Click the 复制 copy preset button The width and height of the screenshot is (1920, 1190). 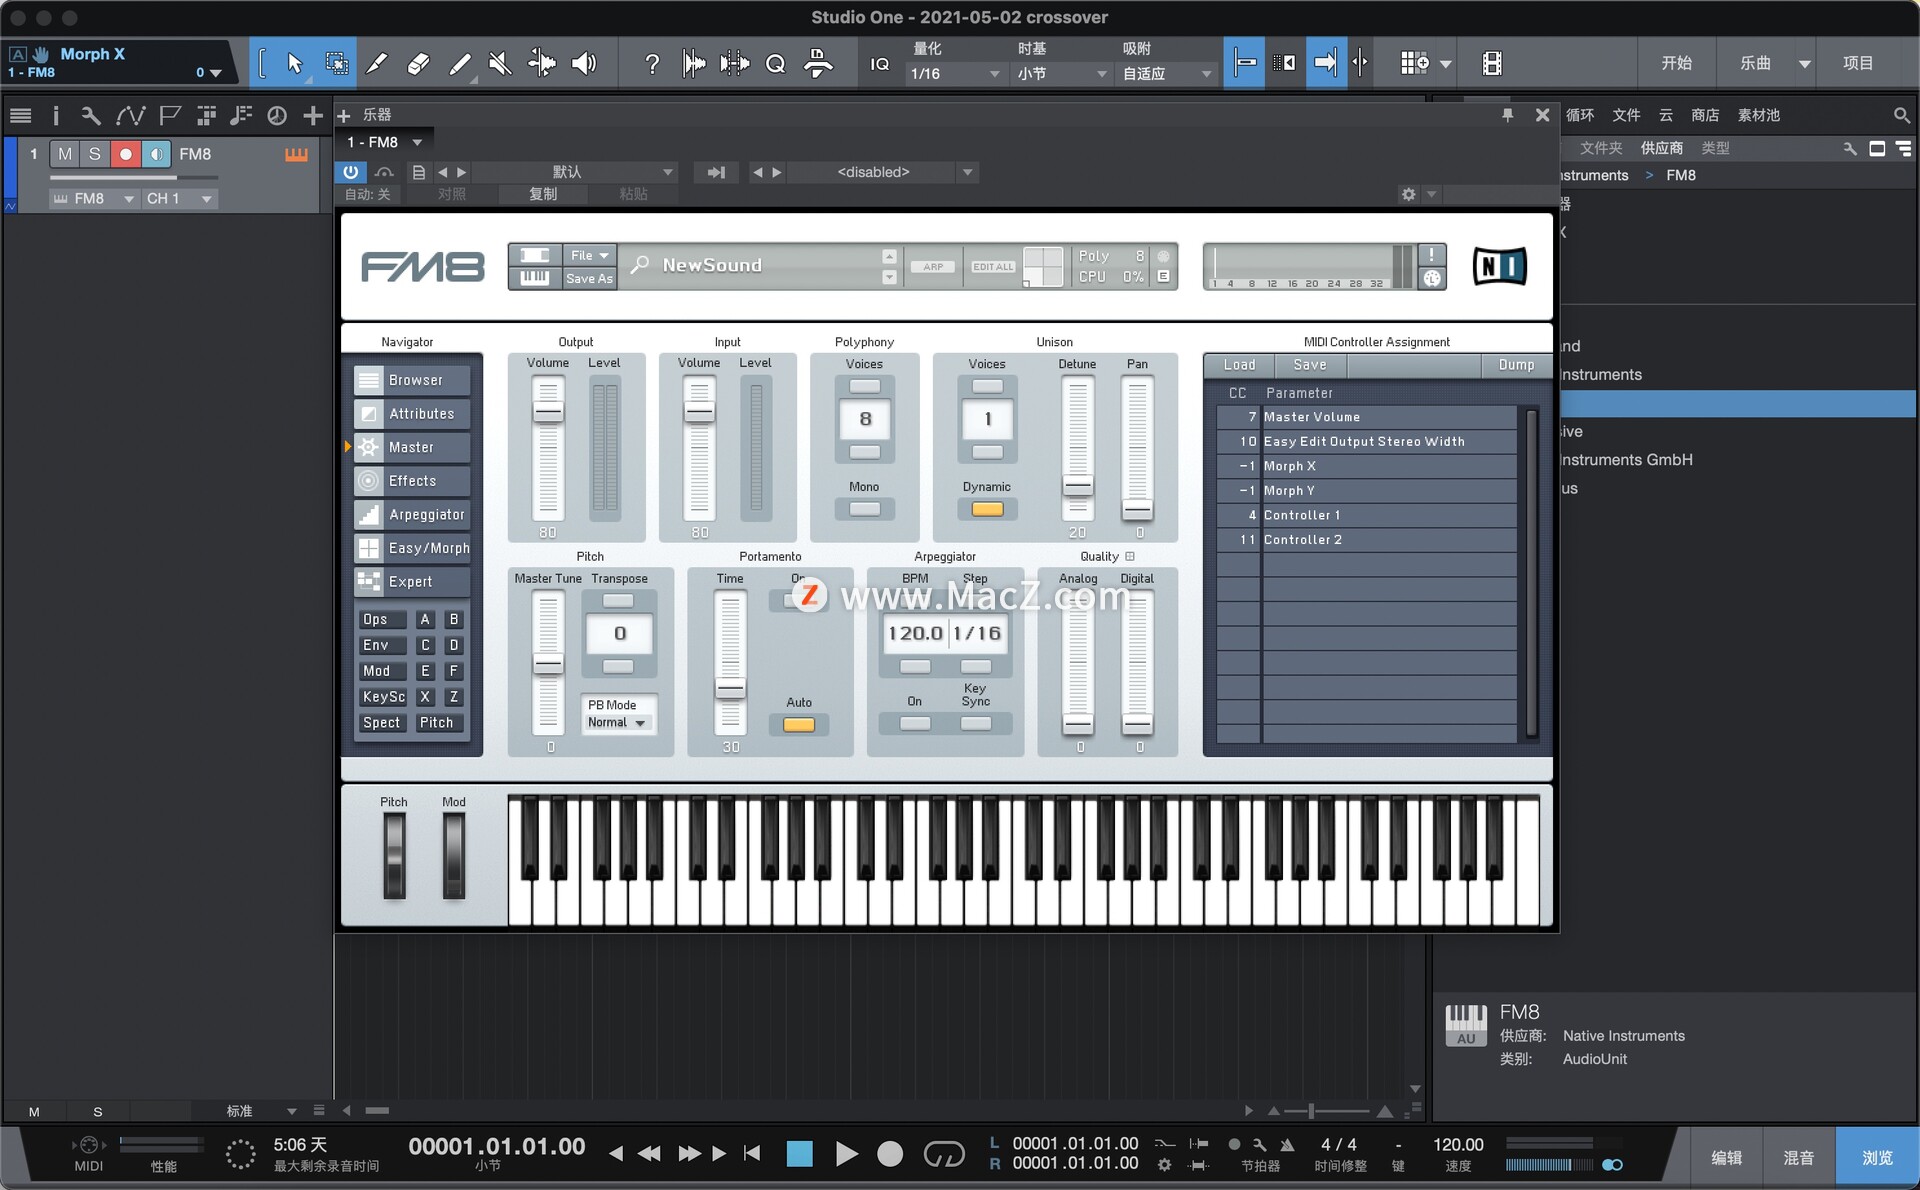click(x=543, y=194)
